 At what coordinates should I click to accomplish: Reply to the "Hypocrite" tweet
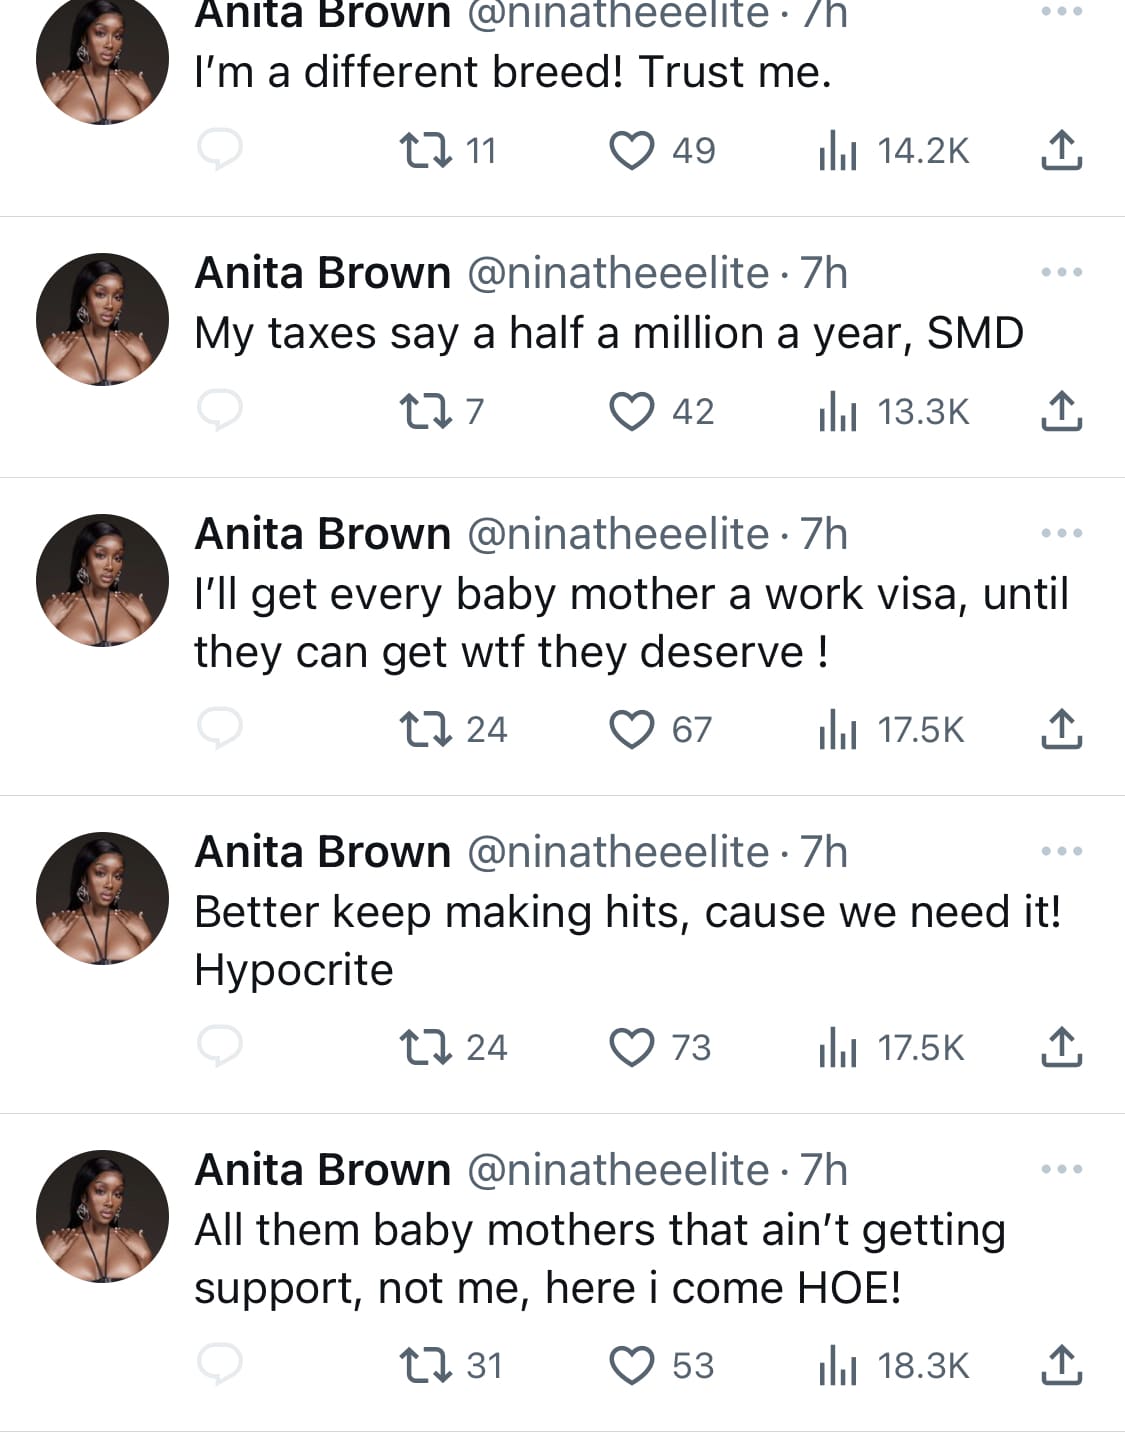[x=219, y=1047]
